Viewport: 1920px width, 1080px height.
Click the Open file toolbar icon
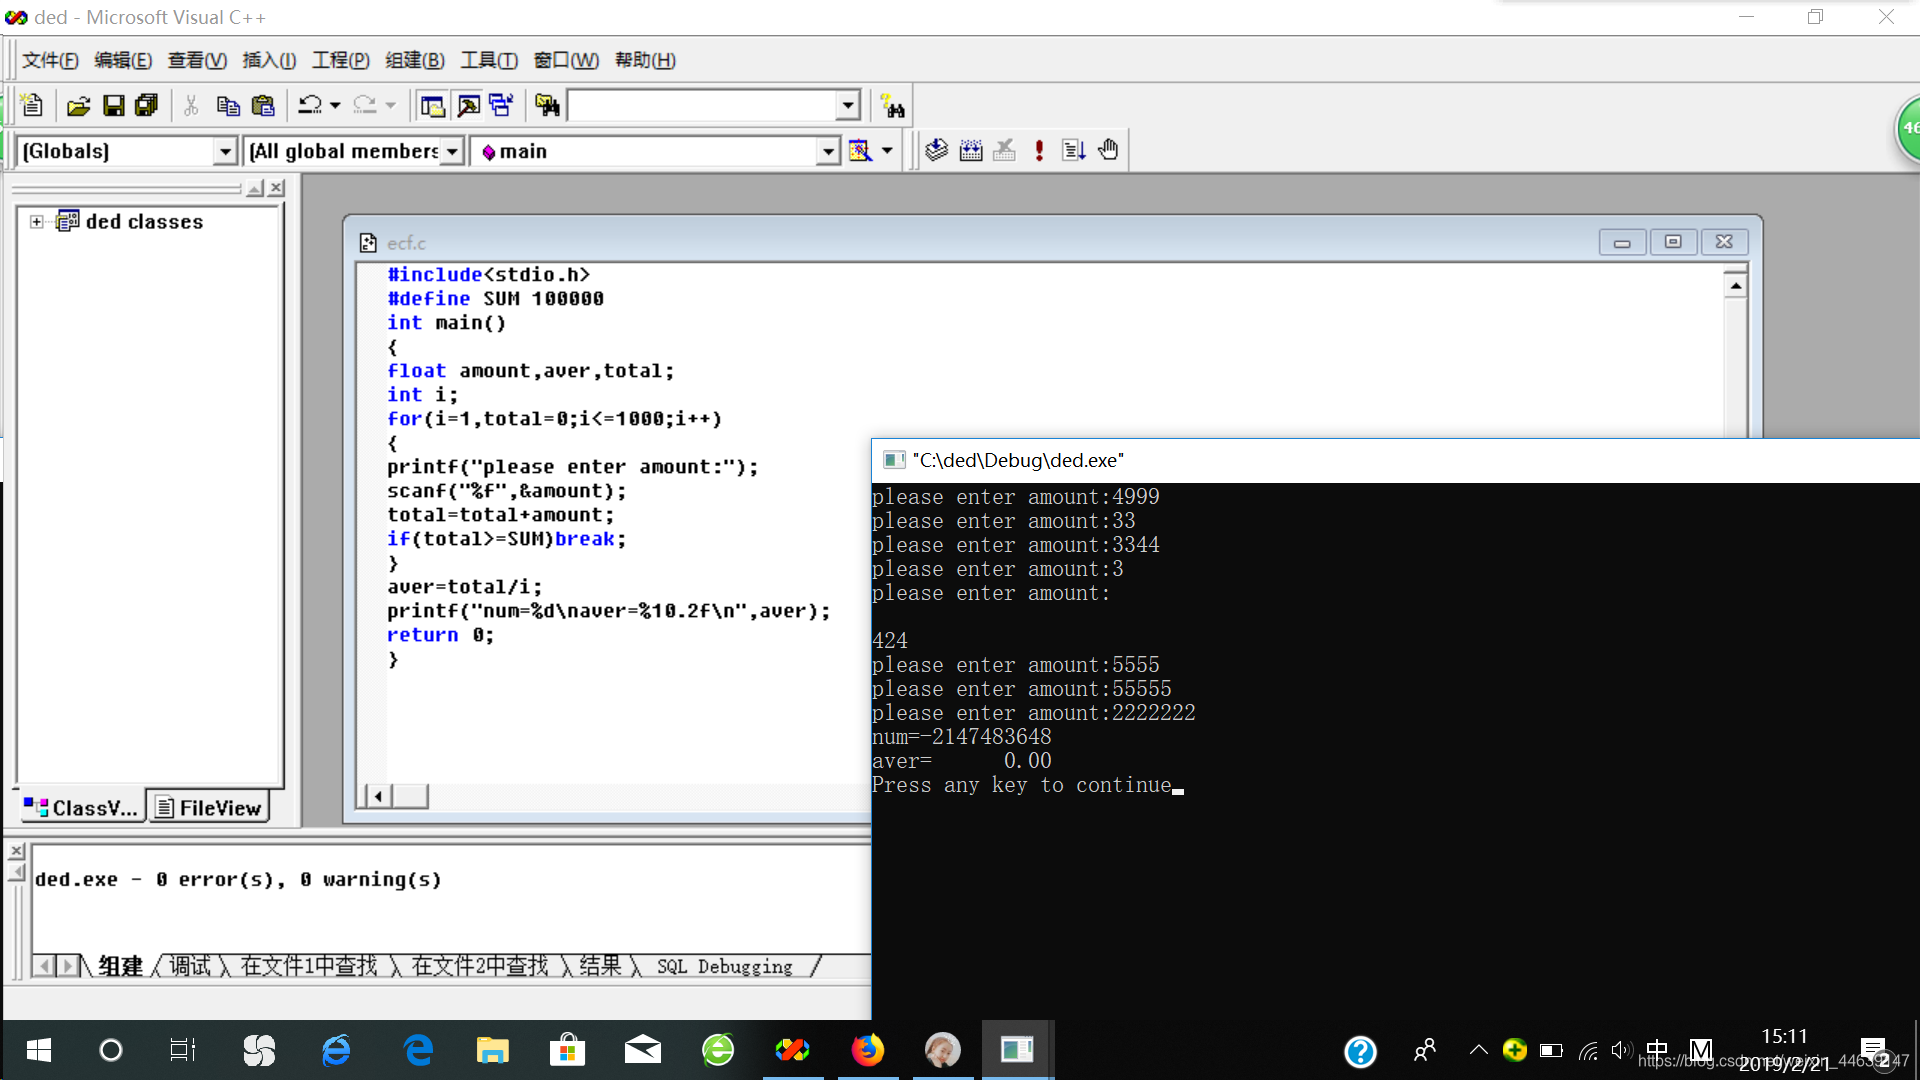pos(78,105)
